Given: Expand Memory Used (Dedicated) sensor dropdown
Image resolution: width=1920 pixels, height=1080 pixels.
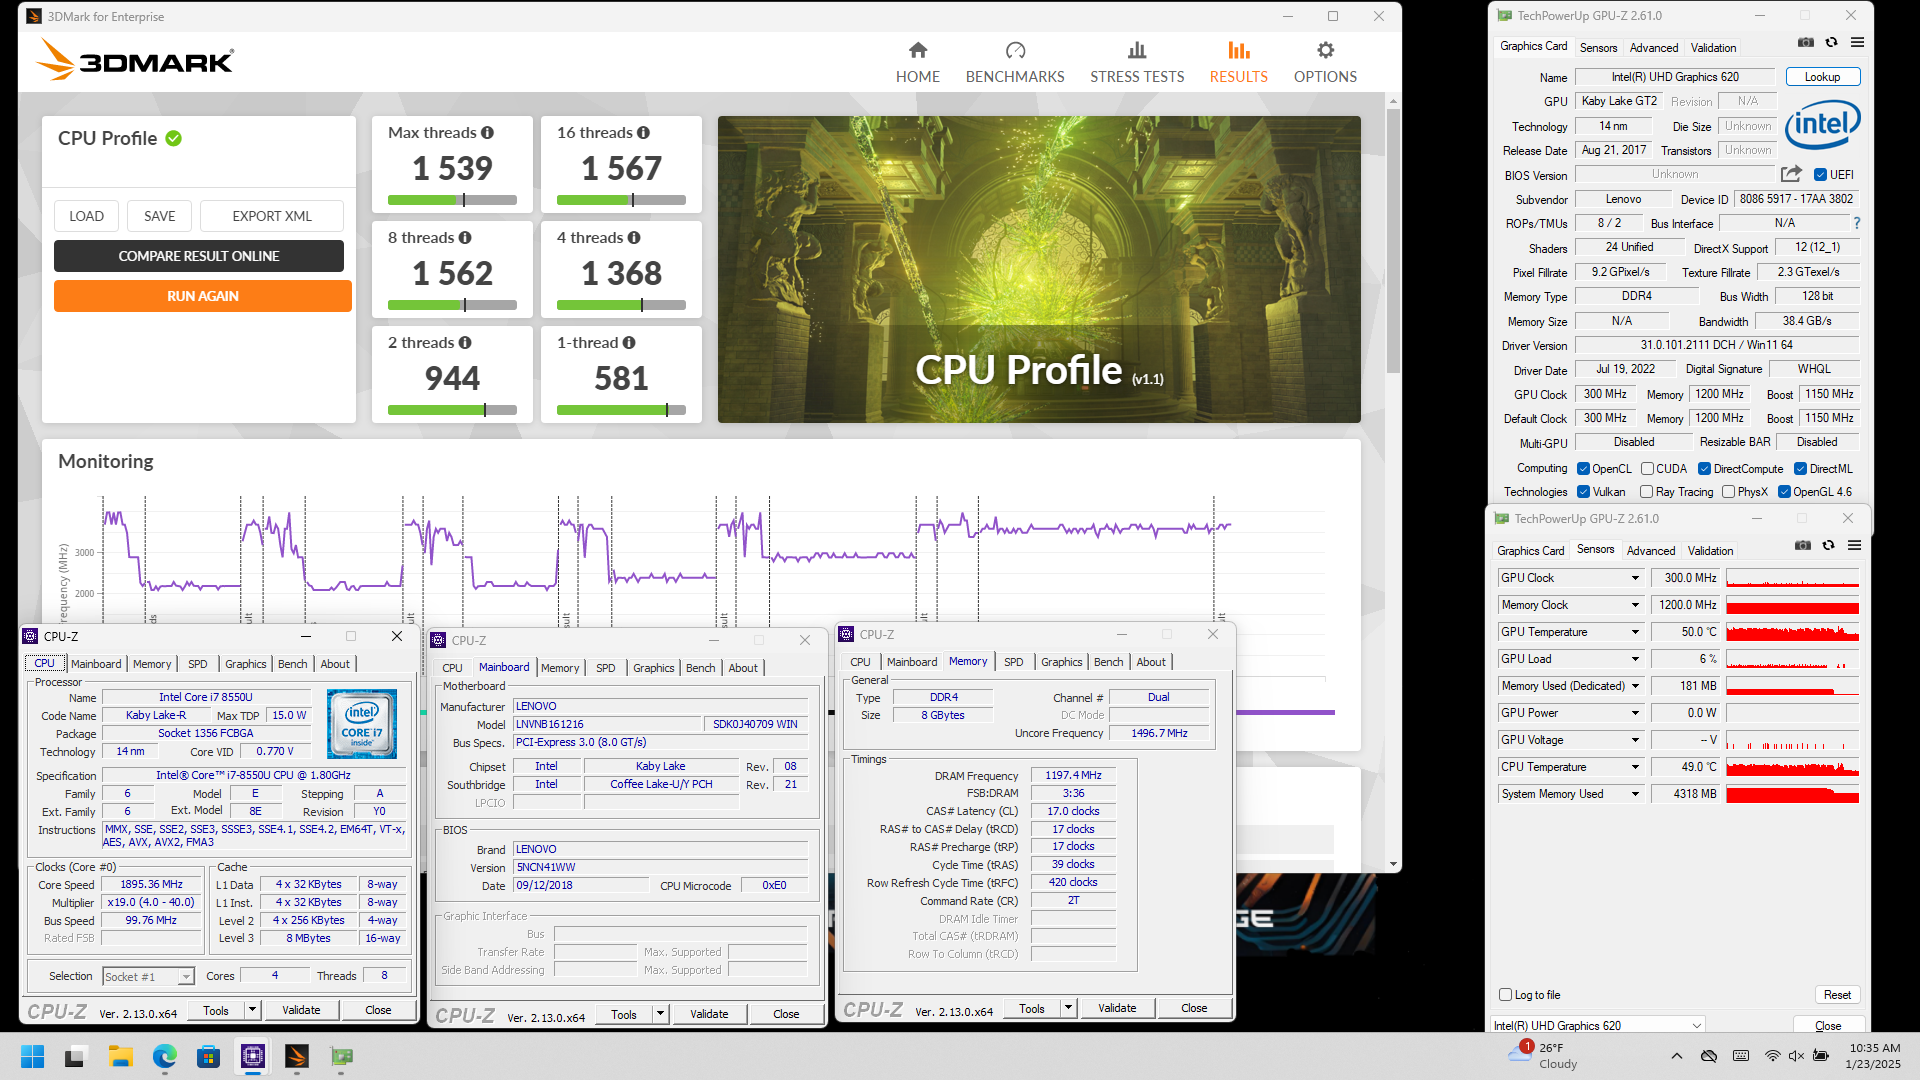Looking at the screenshot, I should tap(1636, 686).
